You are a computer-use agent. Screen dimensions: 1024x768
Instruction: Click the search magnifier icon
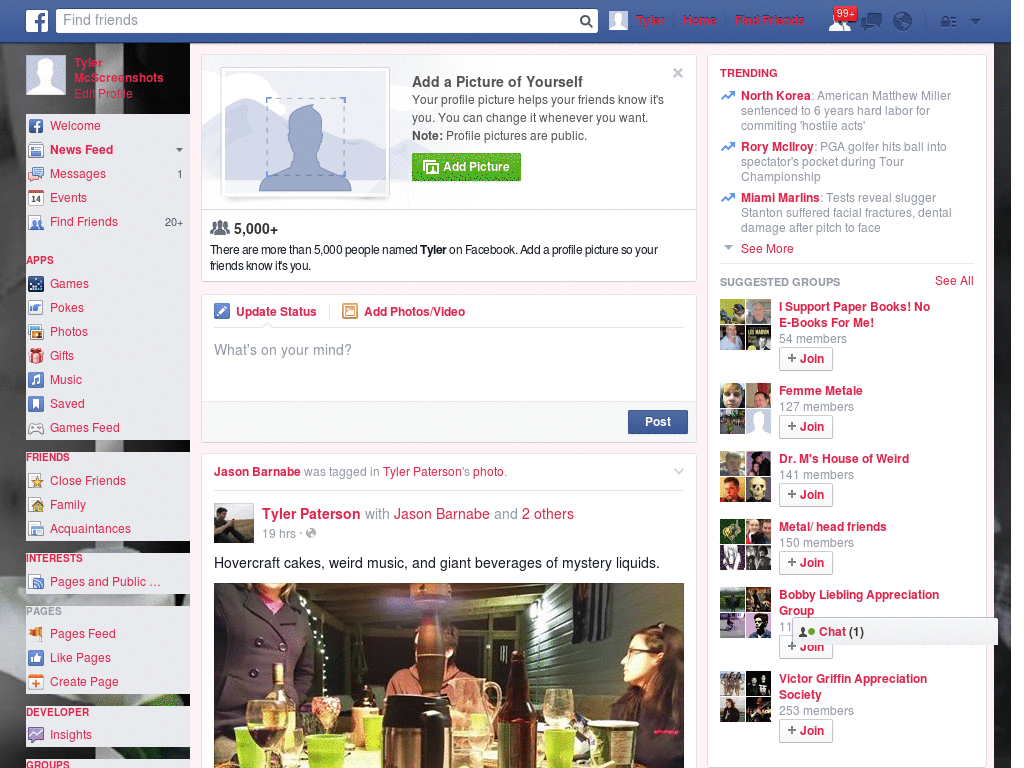pyautogui.click(x=586, y=22)
